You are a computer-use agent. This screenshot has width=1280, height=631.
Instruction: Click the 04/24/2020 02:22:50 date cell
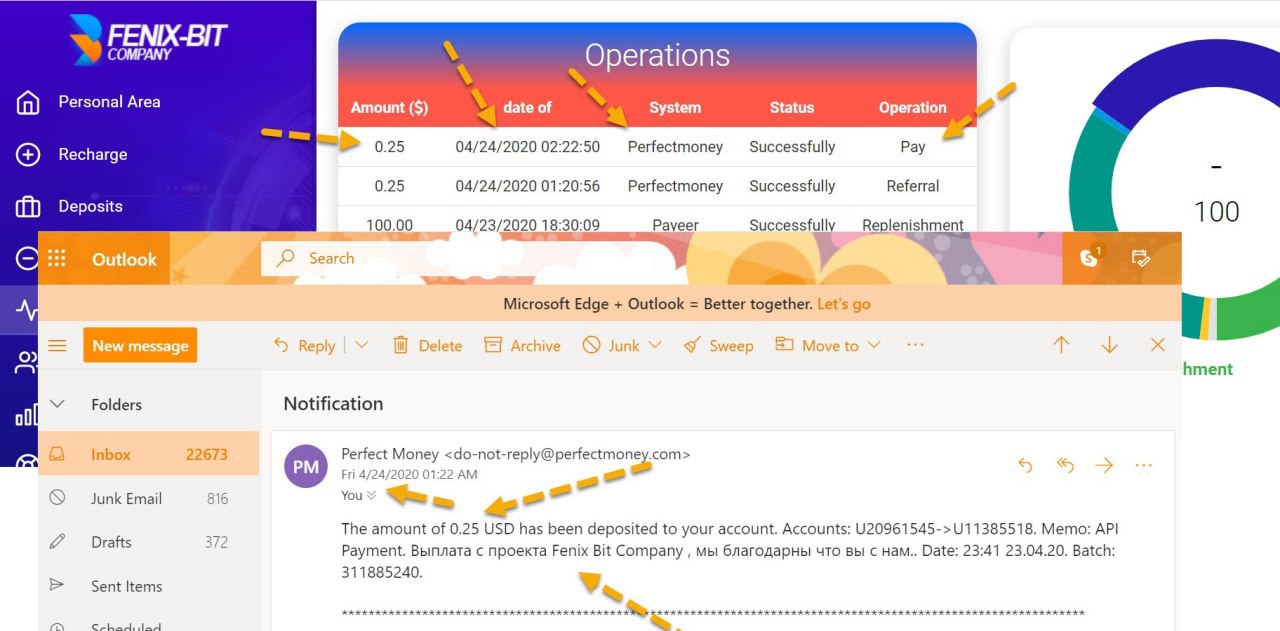click(528, 147)
